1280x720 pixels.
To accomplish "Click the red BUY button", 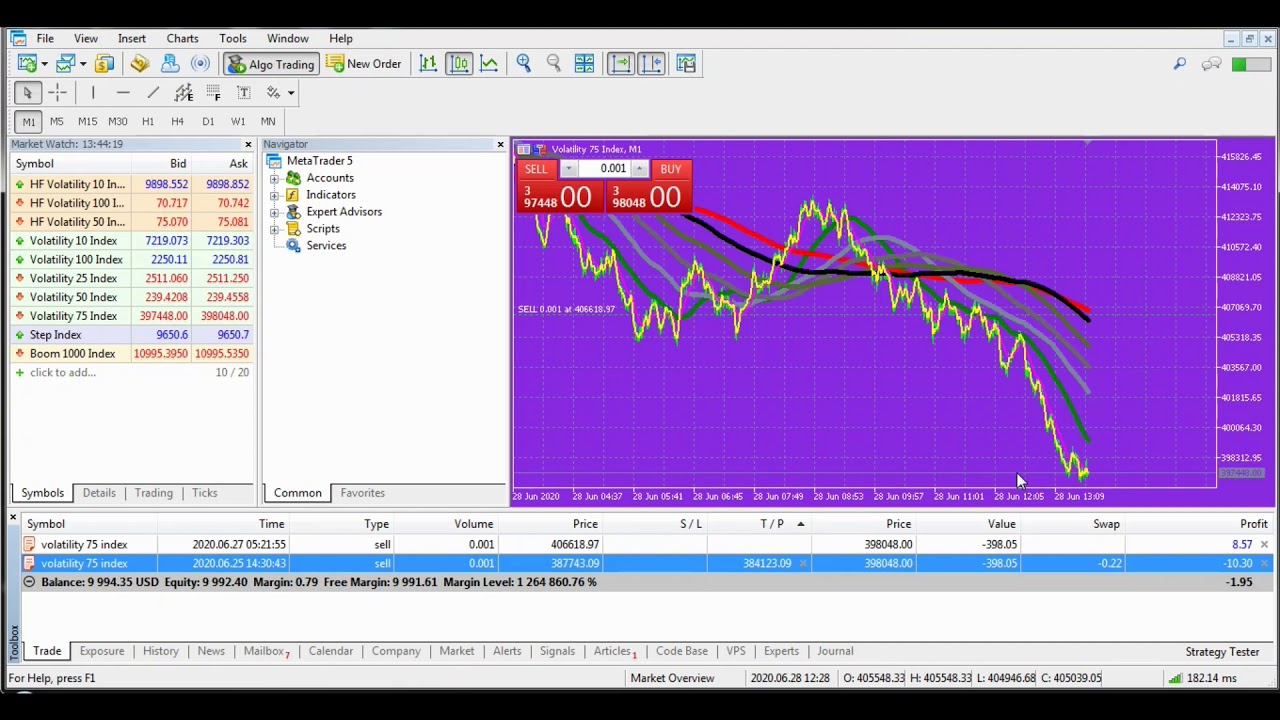I will click(670, 169).
